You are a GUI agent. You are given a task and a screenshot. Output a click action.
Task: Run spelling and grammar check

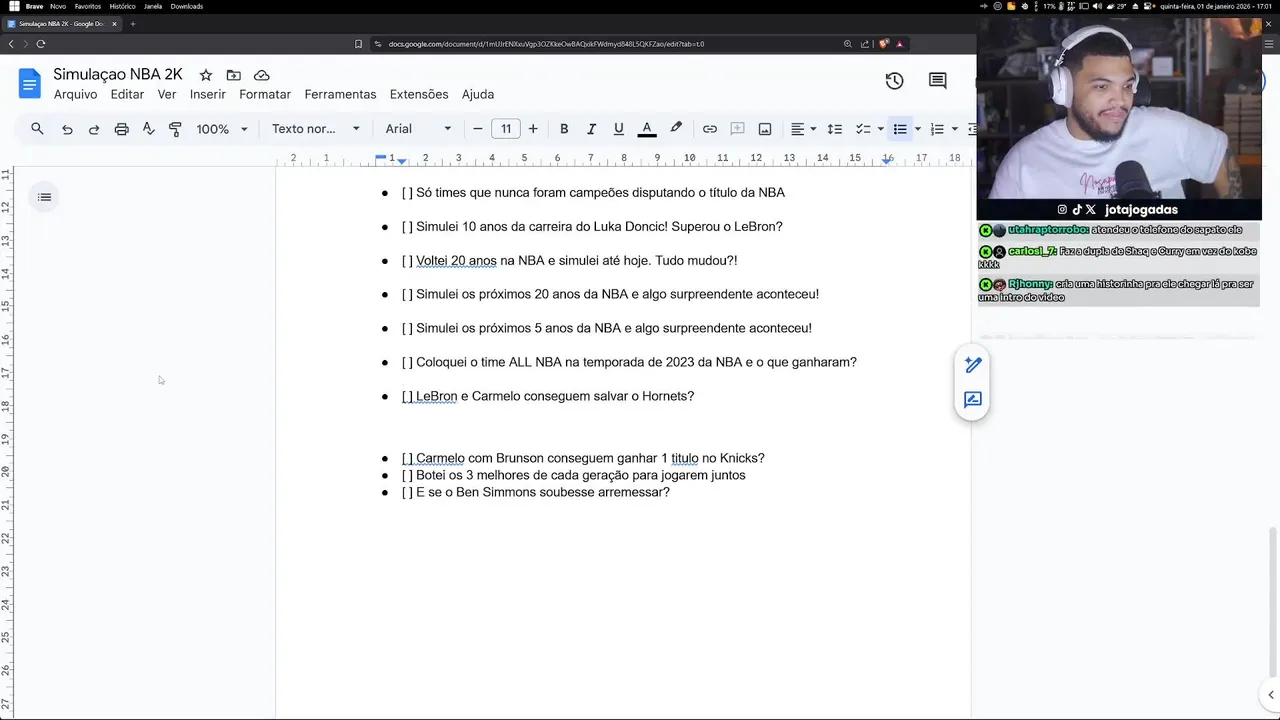(148, 129)
